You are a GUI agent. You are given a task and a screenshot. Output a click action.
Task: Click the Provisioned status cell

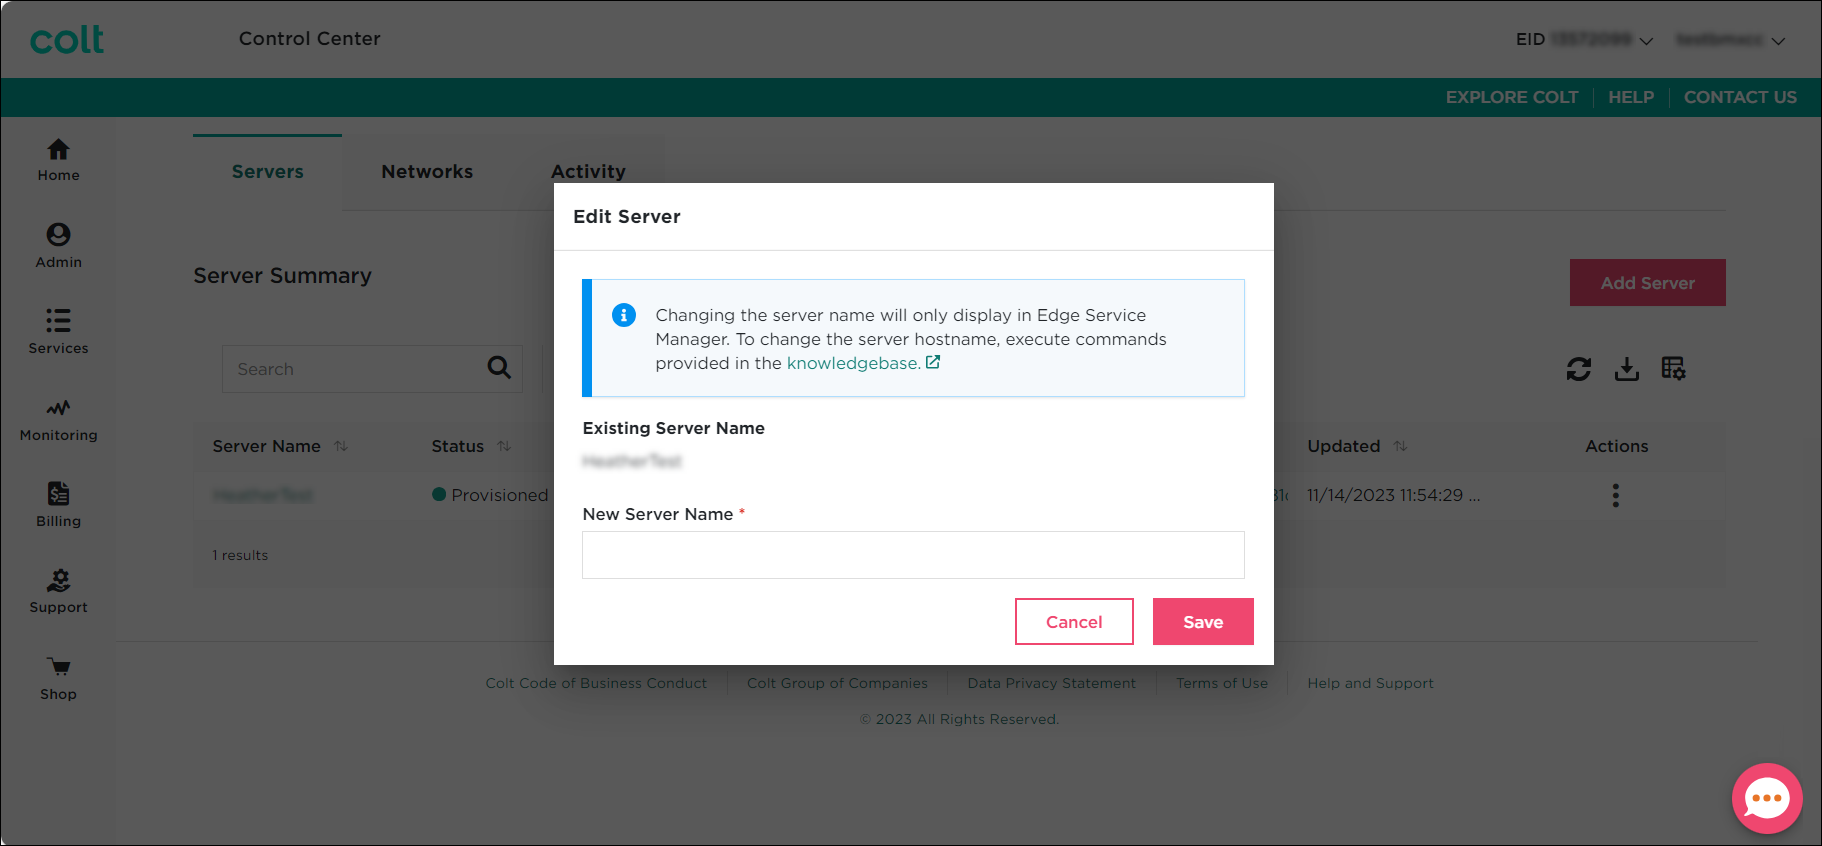490,495
